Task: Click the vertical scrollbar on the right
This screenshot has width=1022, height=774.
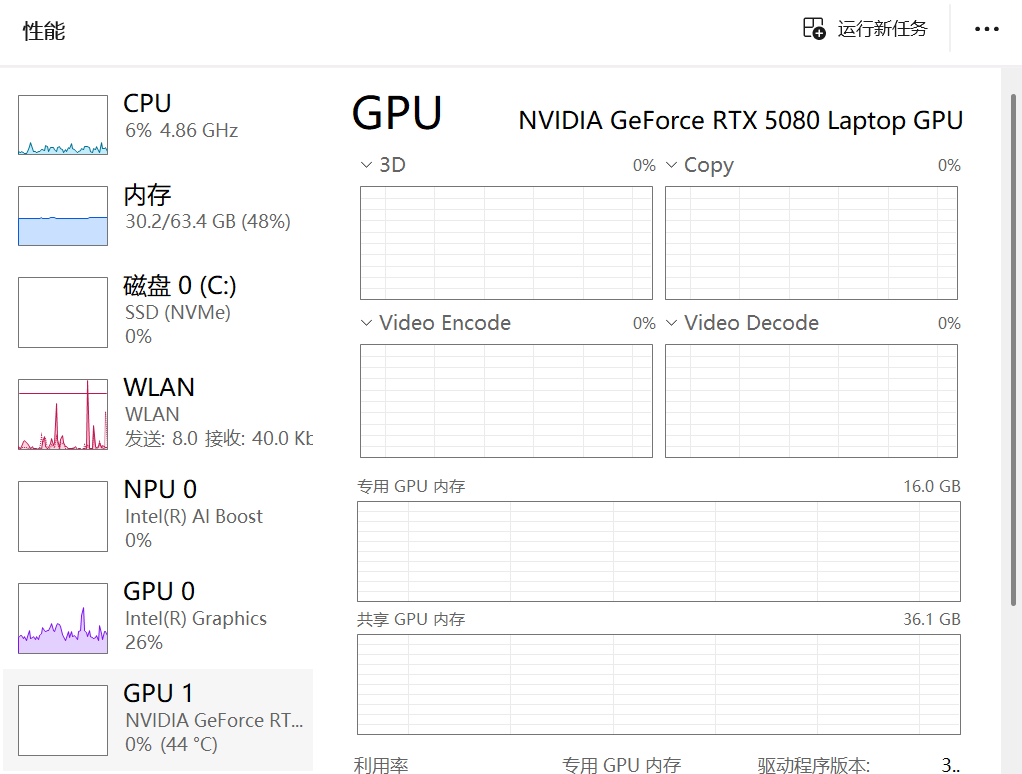Action: (x=1014, y=351)
